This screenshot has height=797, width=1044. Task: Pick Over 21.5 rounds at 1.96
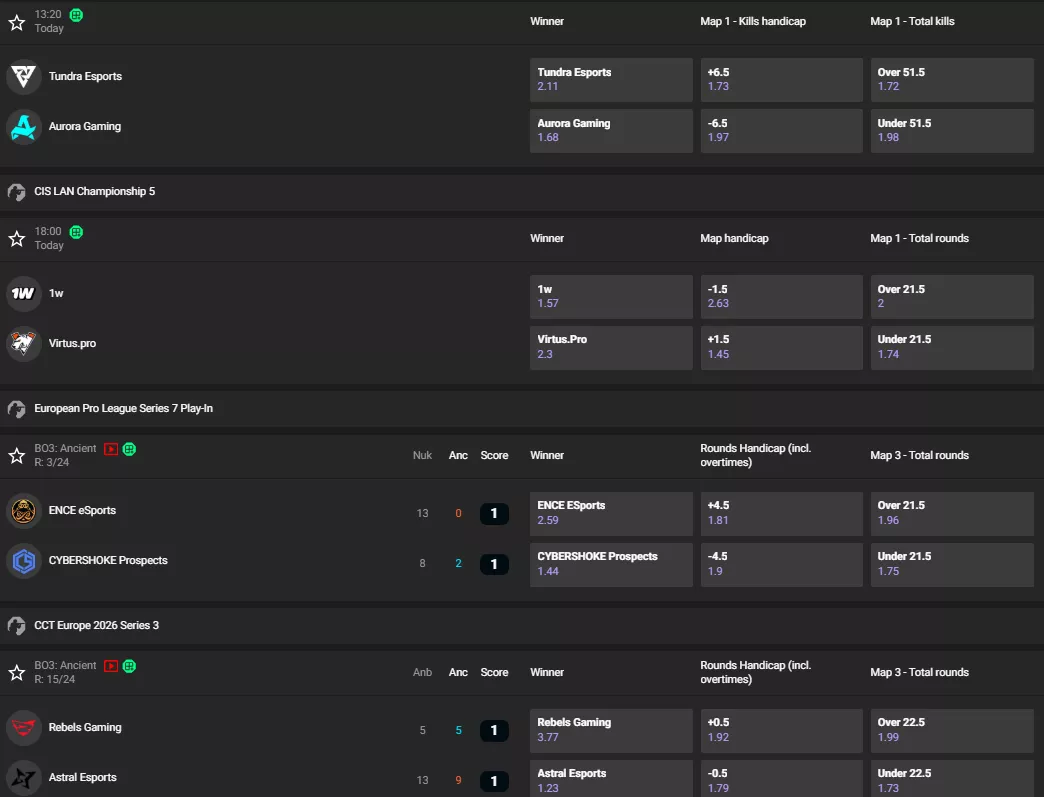coord(952,514)
